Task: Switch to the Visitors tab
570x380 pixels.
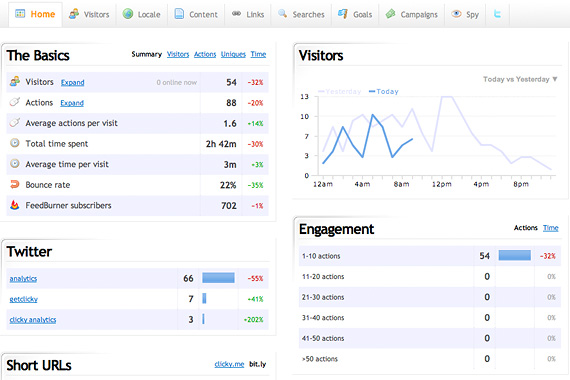Action: point(89,14)
